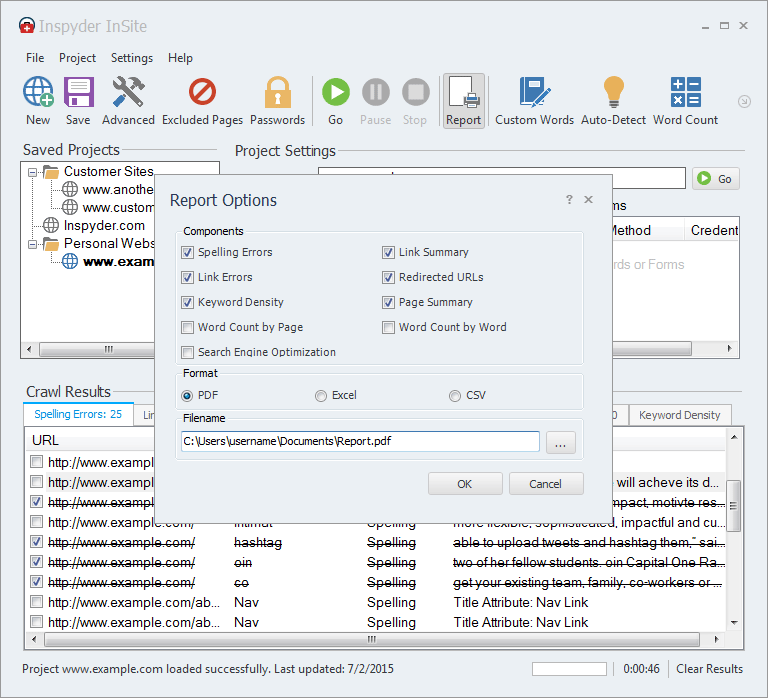Screen dimensions: 768x698
Task: Check the first http://www.exampl… result row checkbox
Action: (x=36, y=461)
